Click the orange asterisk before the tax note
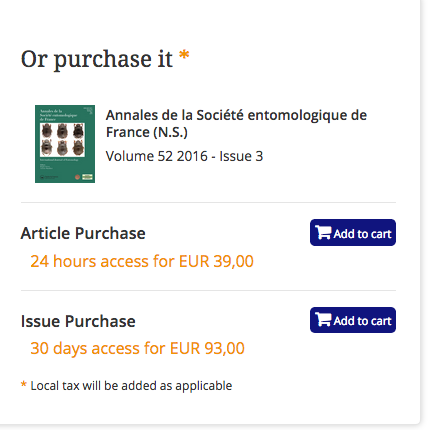The width and height of the screenshot is (430, 430). (24, 384)
